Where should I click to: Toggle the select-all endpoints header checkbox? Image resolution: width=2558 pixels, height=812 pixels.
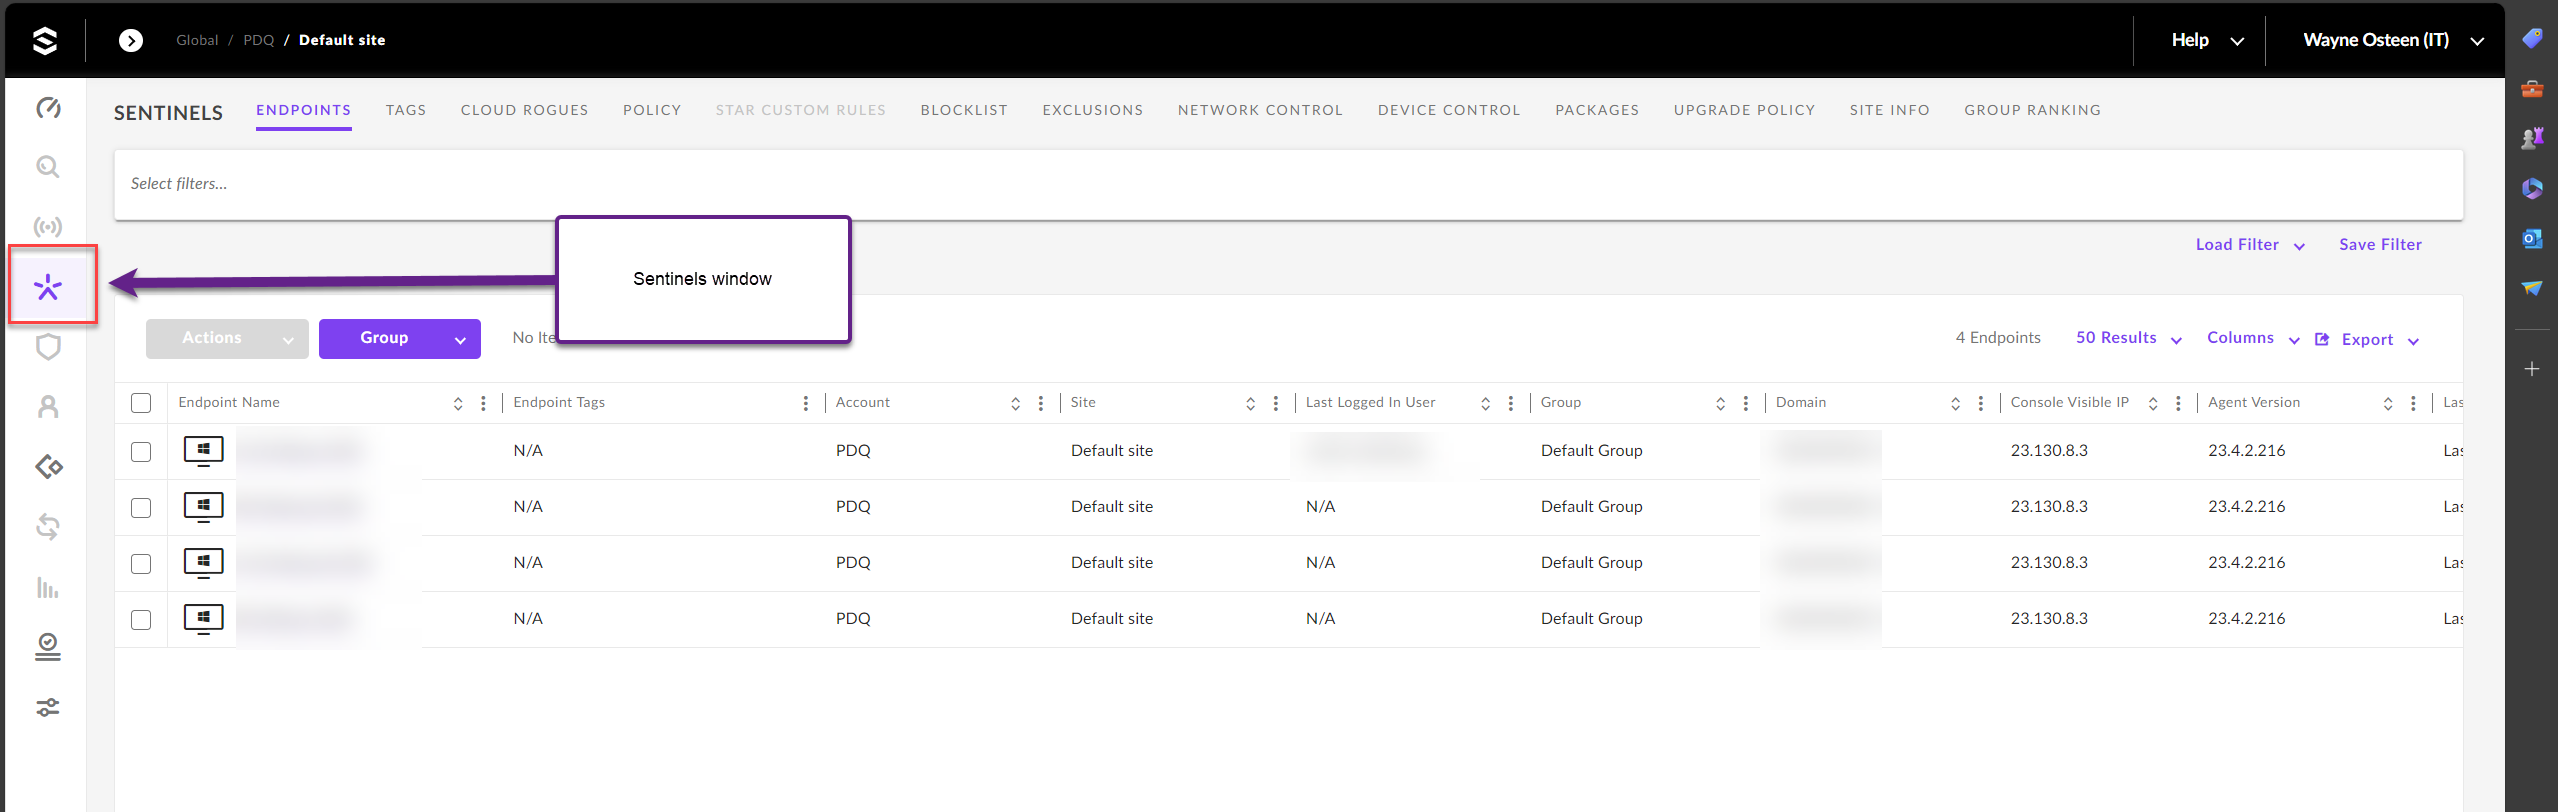141,403
